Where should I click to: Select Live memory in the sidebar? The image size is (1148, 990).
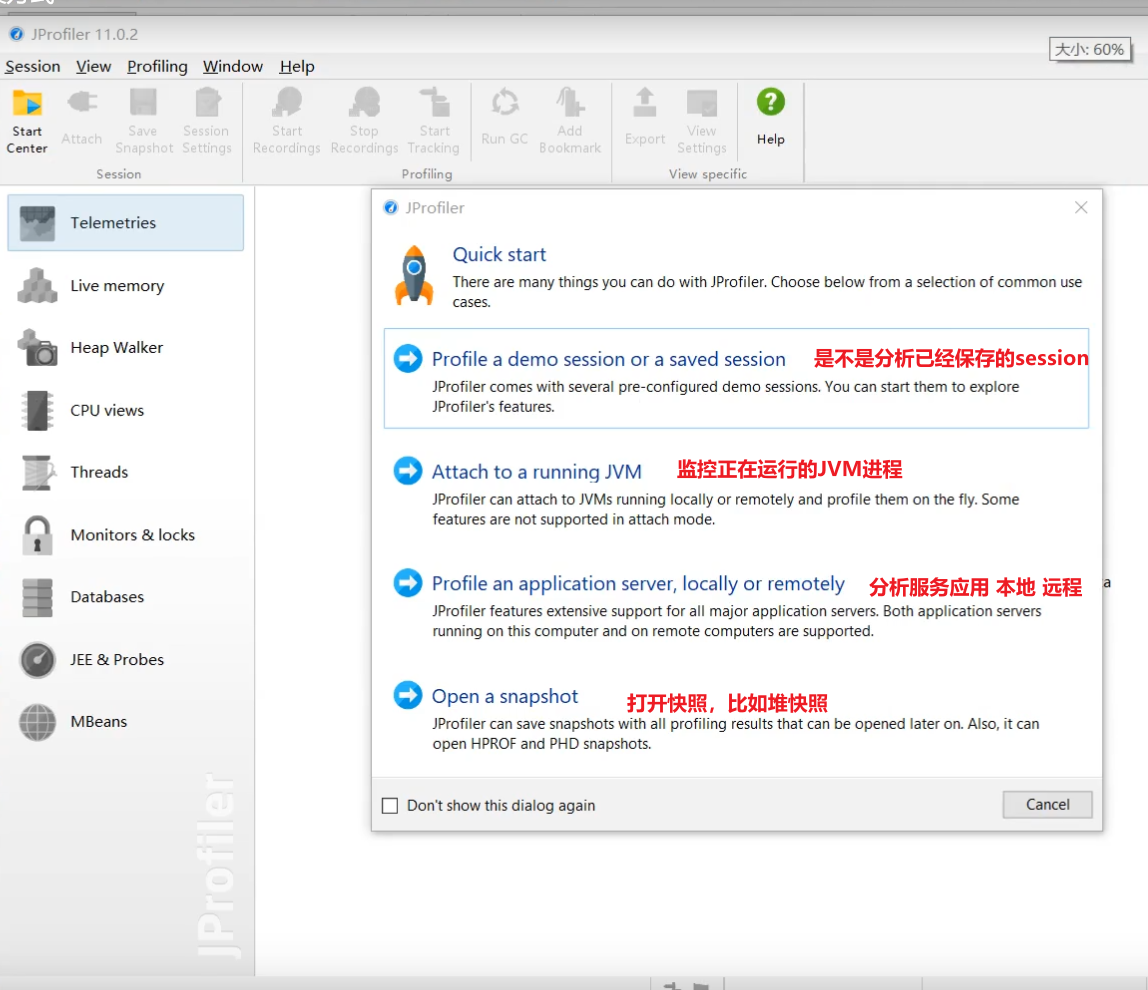(125, 286)
